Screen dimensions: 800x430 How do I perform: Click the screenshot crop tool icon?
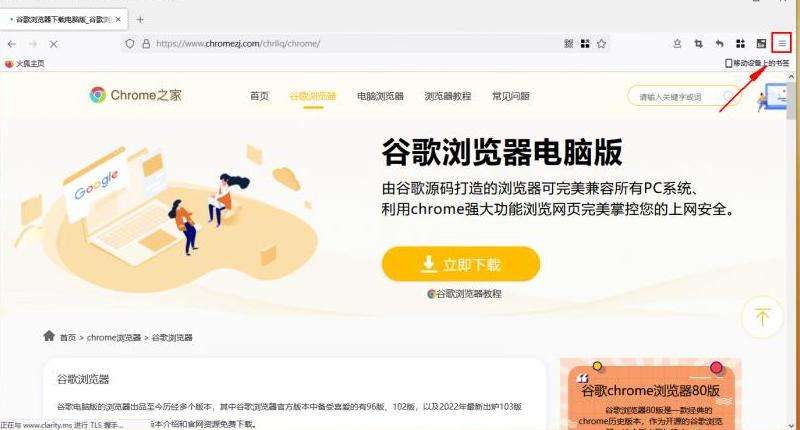(698, 44)
